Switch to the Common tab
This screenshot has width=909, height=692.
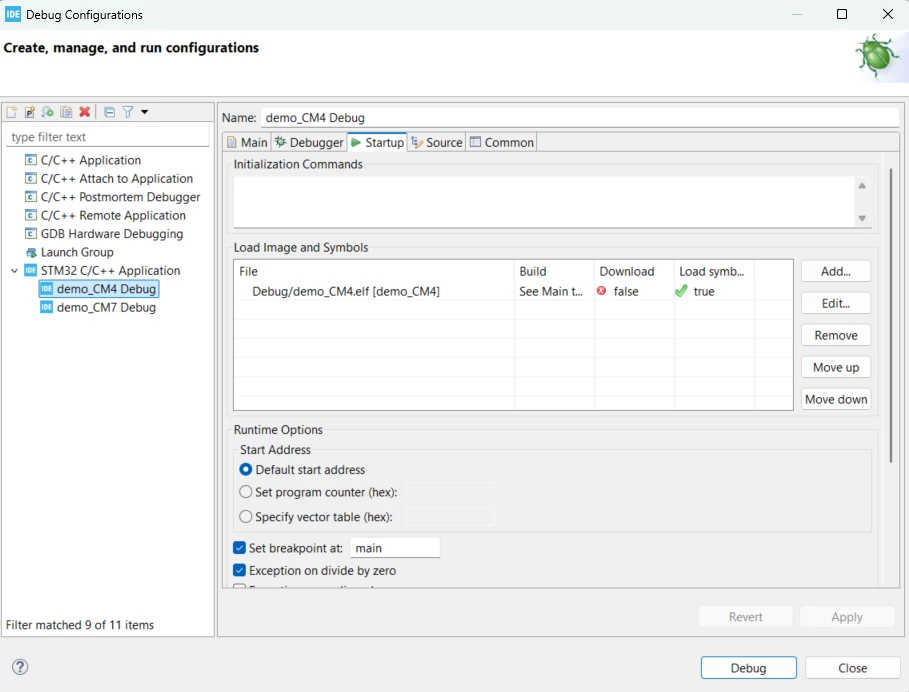coord(501,143)
